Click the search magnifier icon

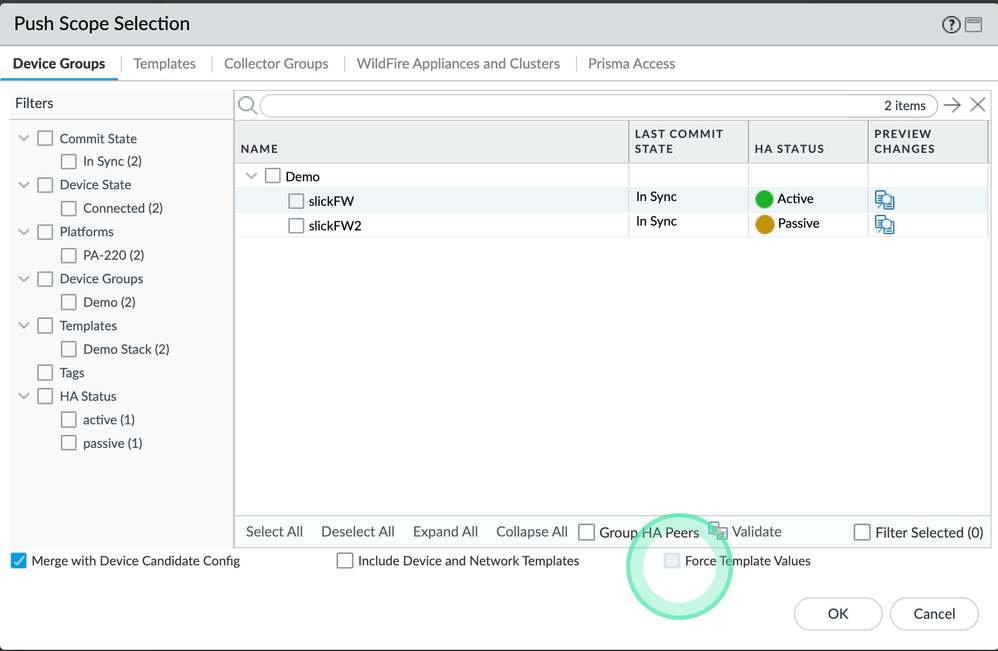[x=247, y=105]
